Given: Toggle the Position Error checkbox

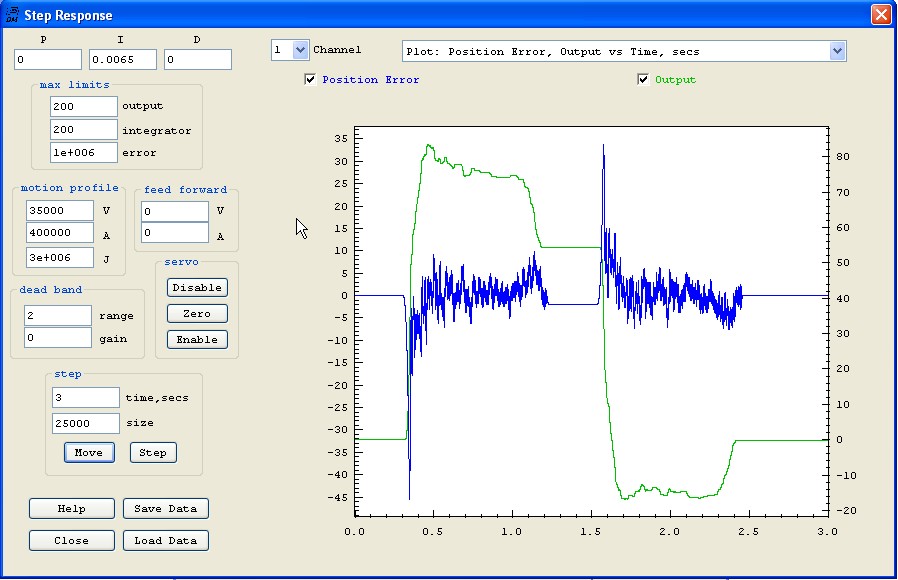Looking at the screenshot, I should point(310,80).
